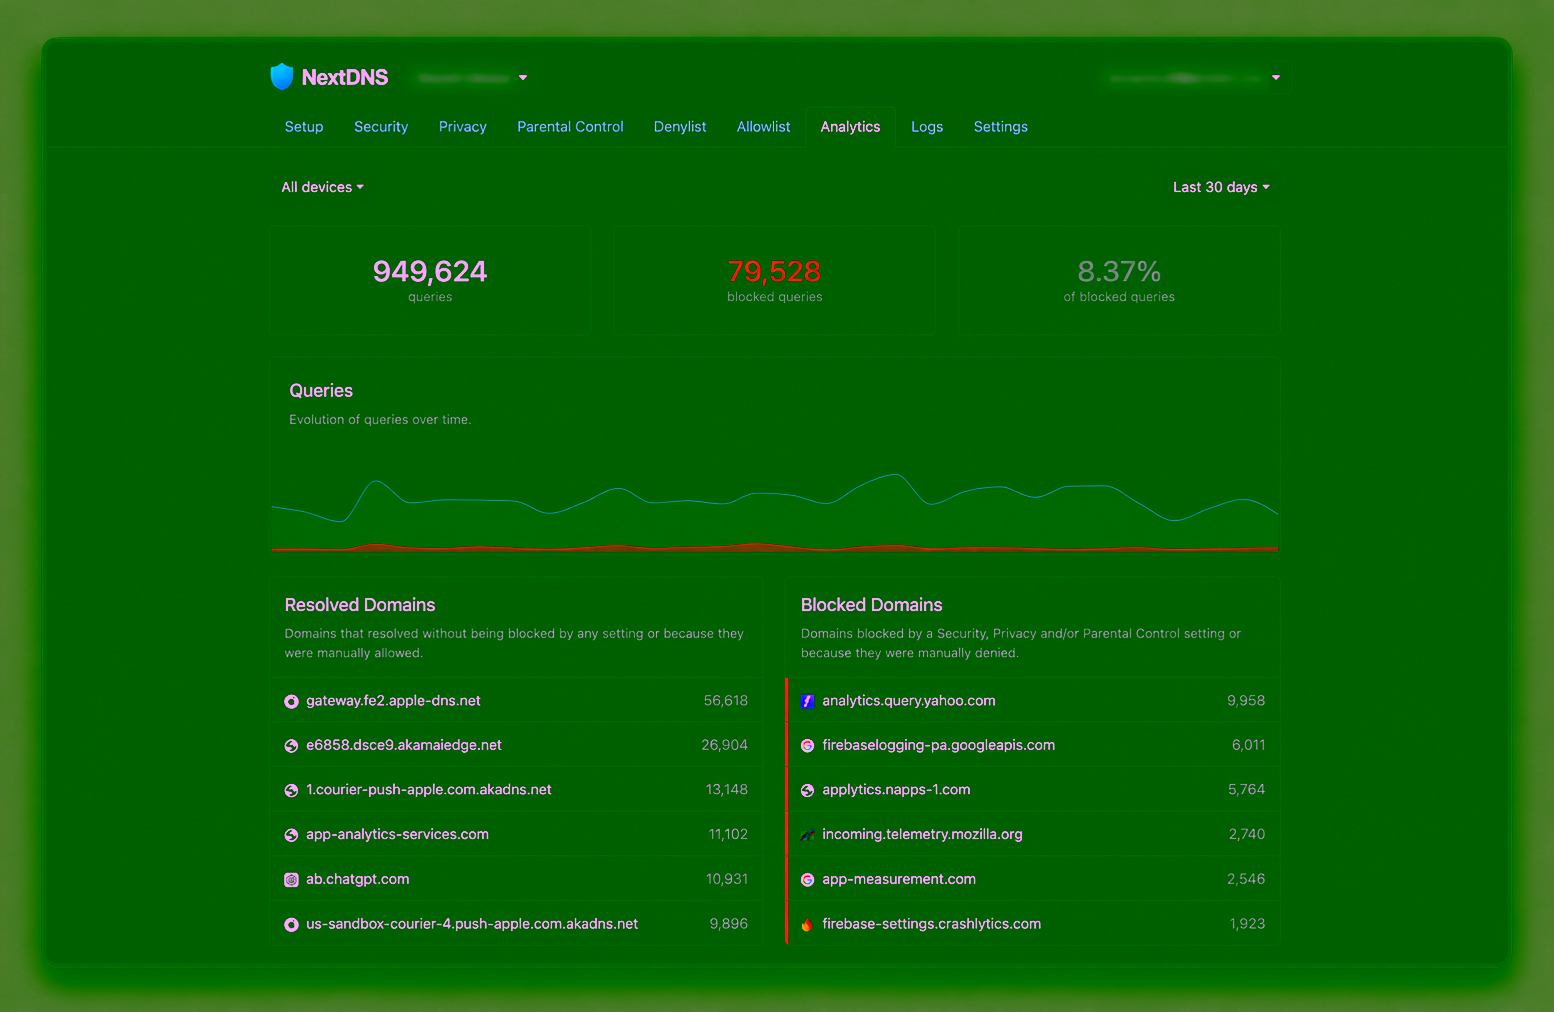Click the 9,958 count value
The width and height of the screenshot is (1554, 1012).
[1246, 701]
